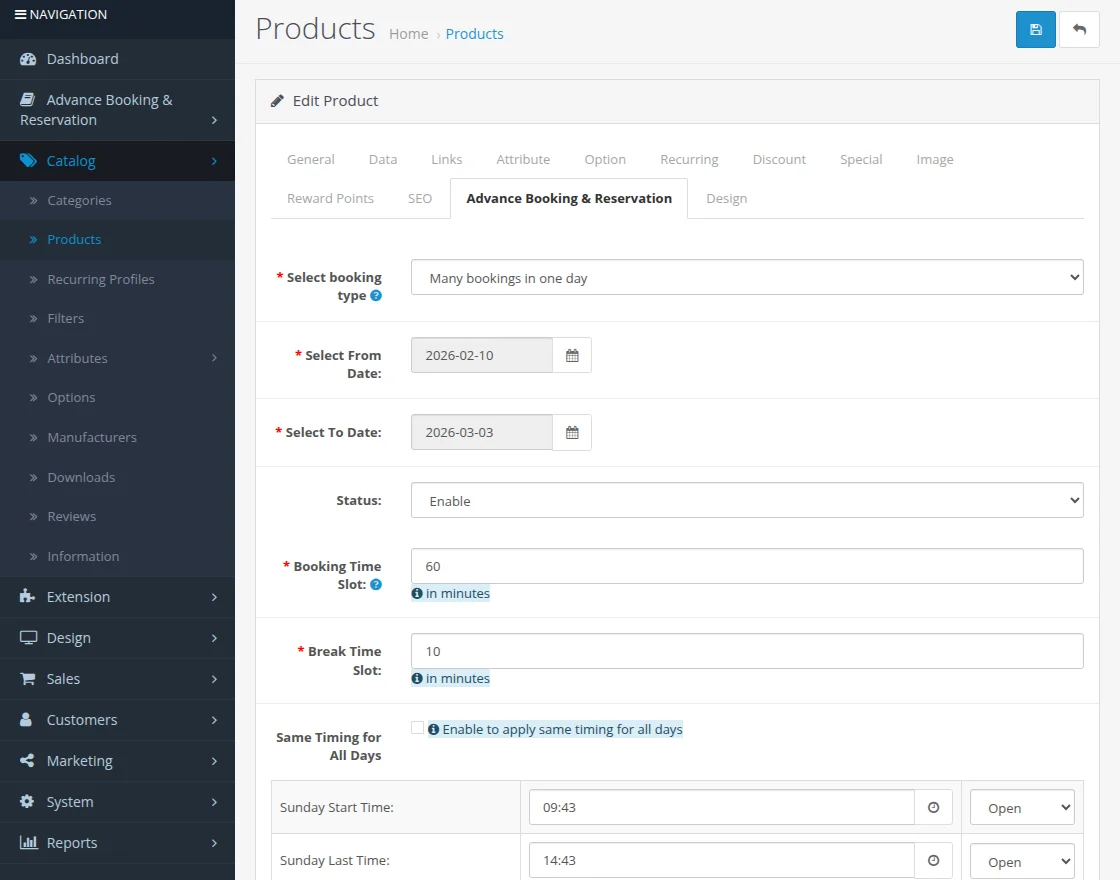Viewport: 1120px width, 880px height.
Task: Open Sunday Start Time Open/Close dropdown
Action: pos(1021,808)
